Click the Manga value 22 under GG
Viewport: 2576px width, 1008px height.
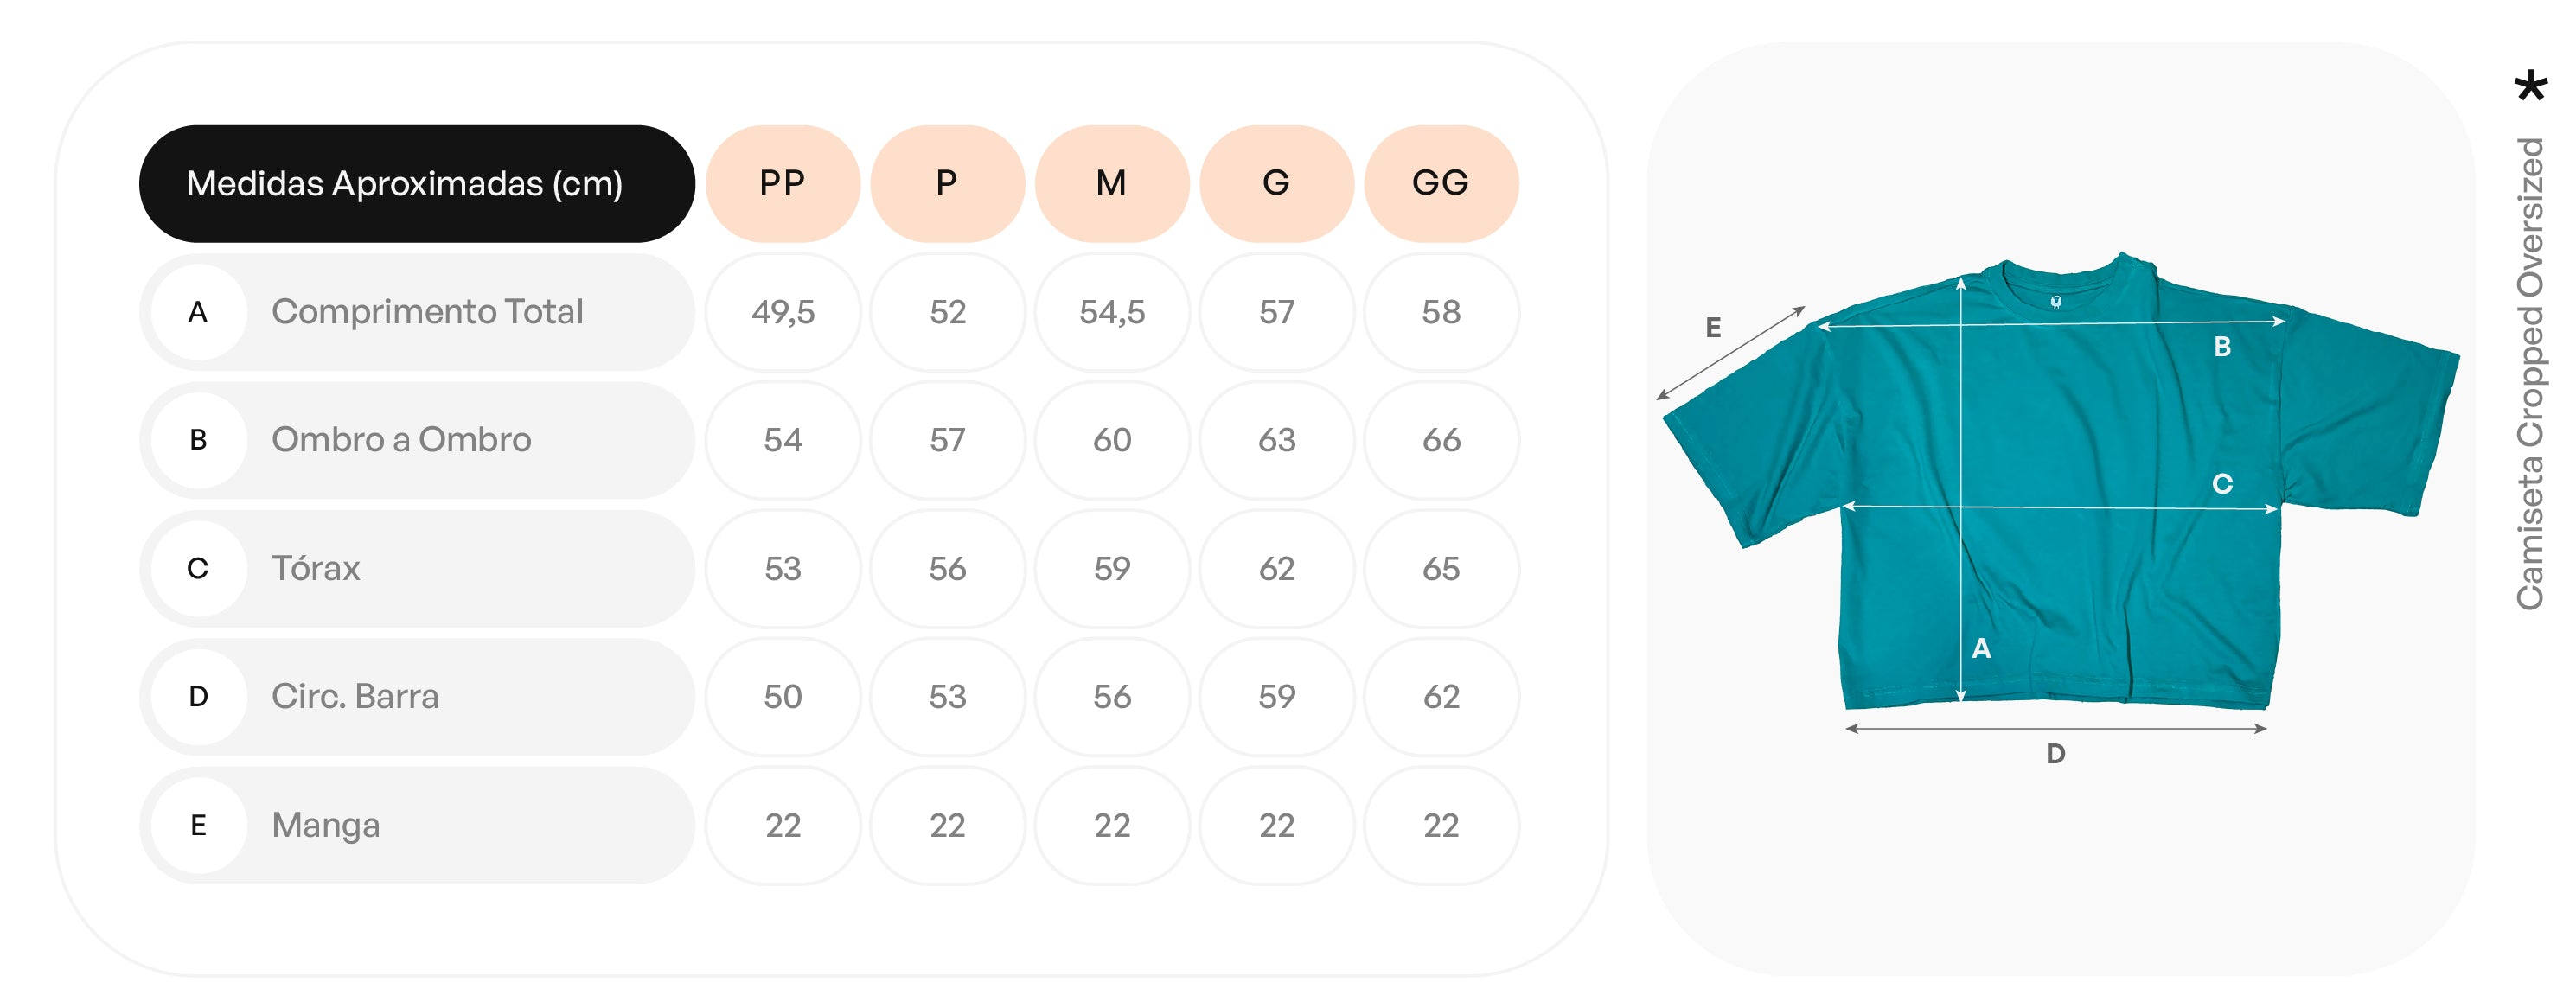1440,825
